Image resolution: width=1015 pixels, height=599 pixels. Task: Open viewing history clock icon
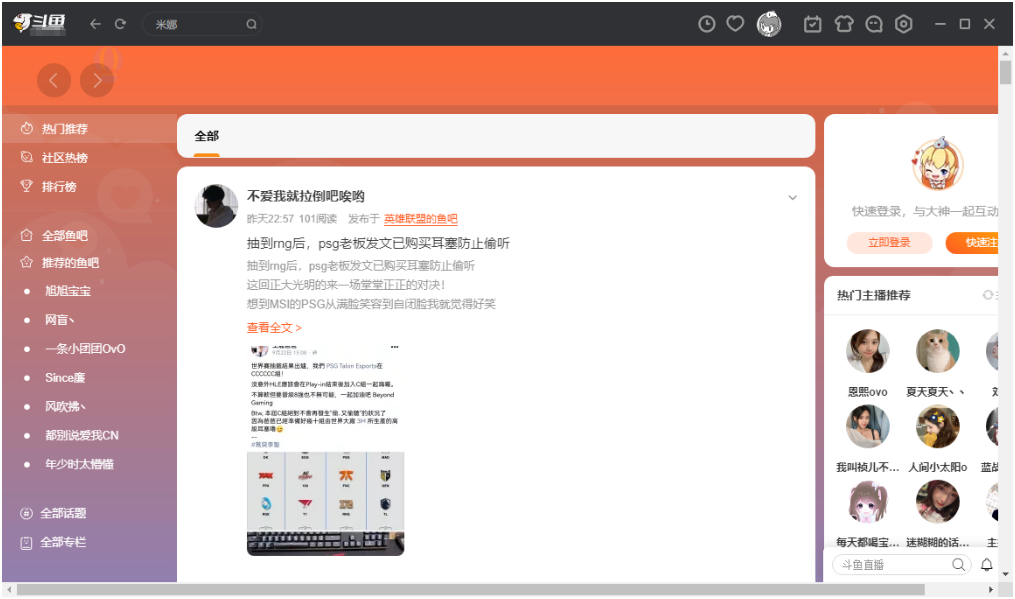707,24
